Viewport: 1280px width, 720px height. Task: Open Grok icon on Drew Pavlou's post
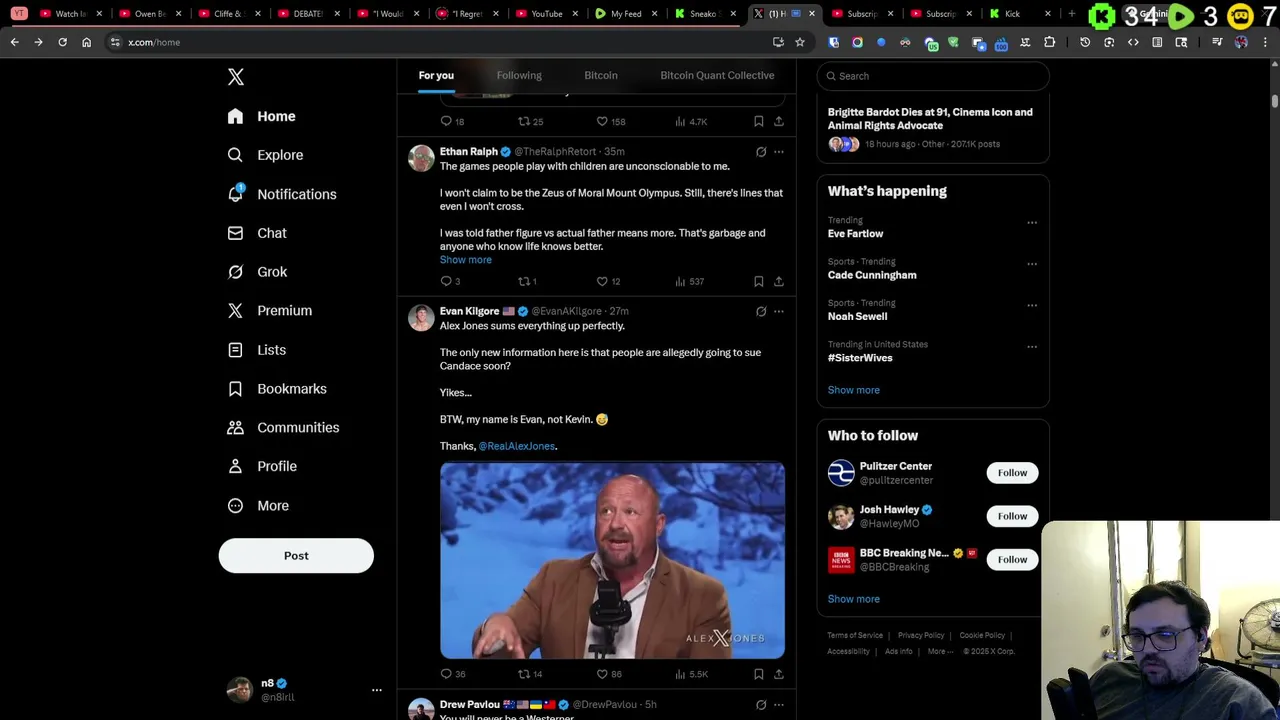pyautogui.click(x=761, y=705)
